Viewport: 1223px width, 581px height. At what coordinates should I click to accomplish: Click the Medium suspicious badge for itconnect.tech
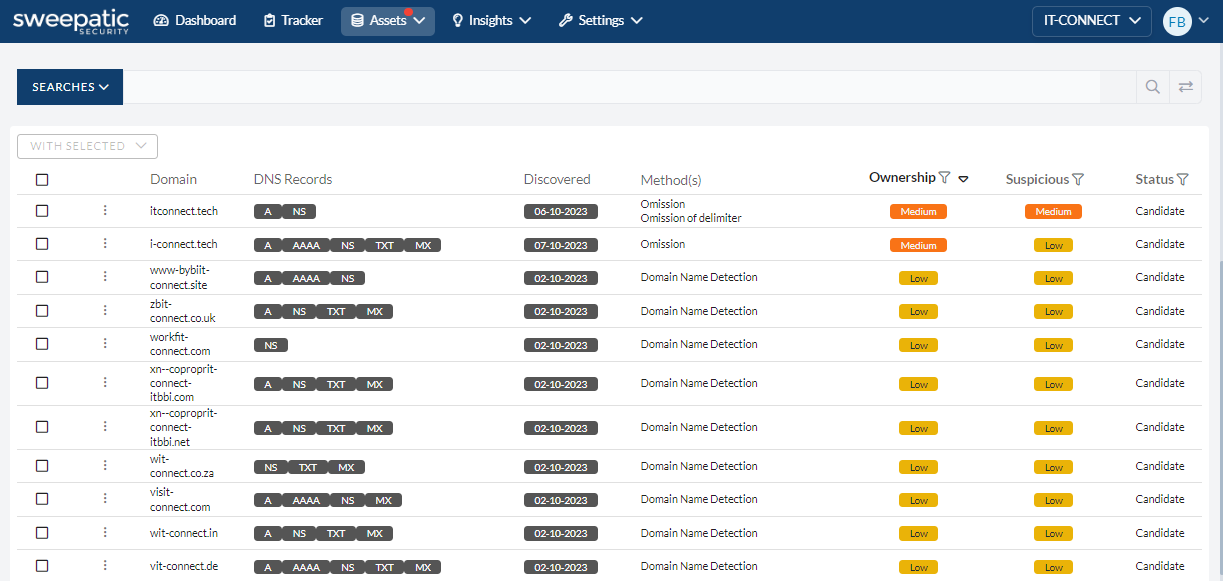1053,212
